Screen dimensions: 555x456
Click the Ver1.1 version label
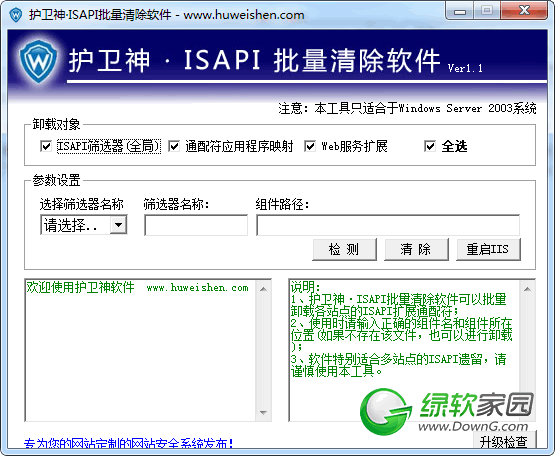tap(465, 68)
